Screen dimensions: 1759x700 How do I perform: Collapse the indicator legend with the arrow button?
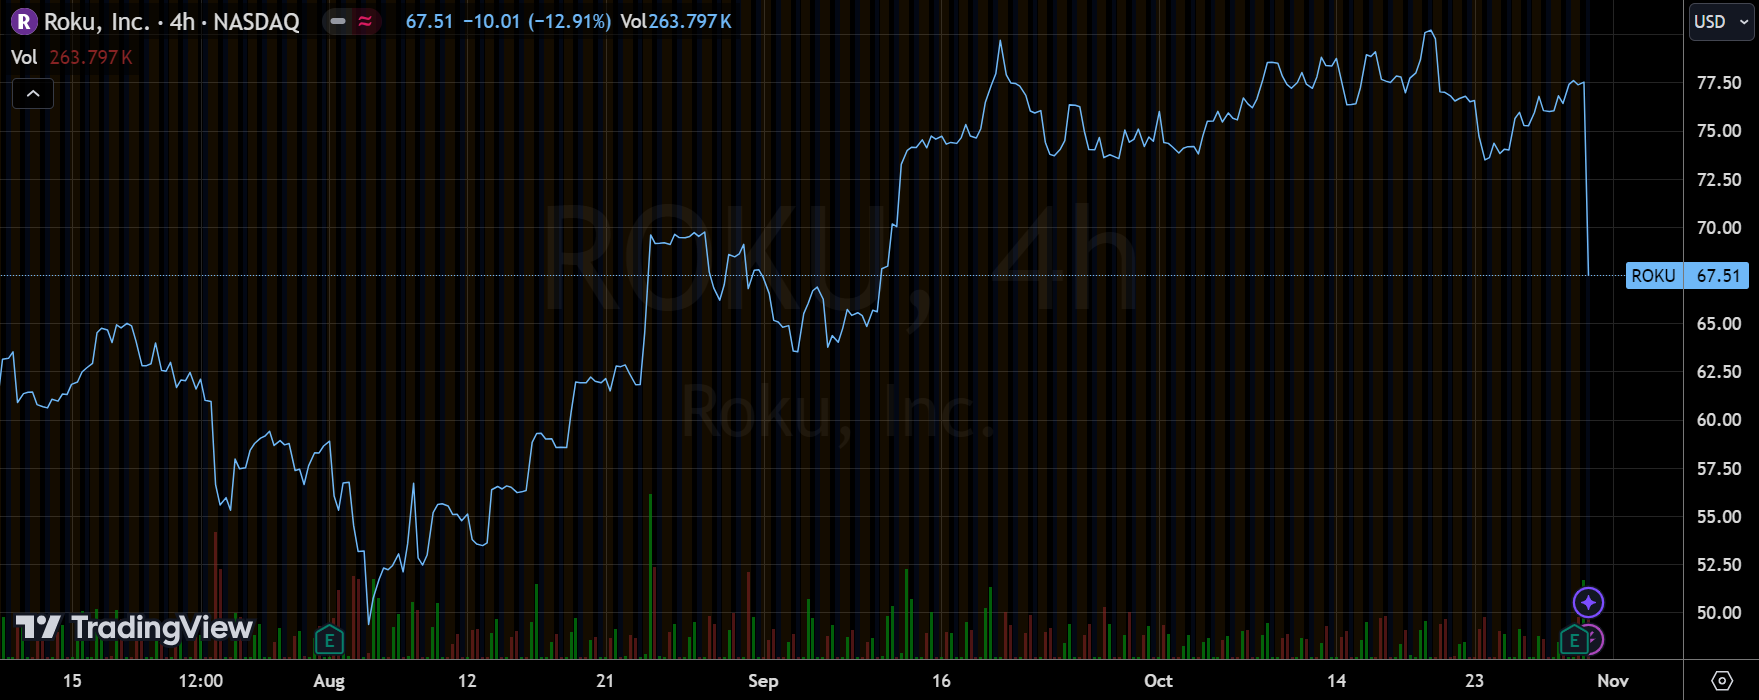(32, 94)
